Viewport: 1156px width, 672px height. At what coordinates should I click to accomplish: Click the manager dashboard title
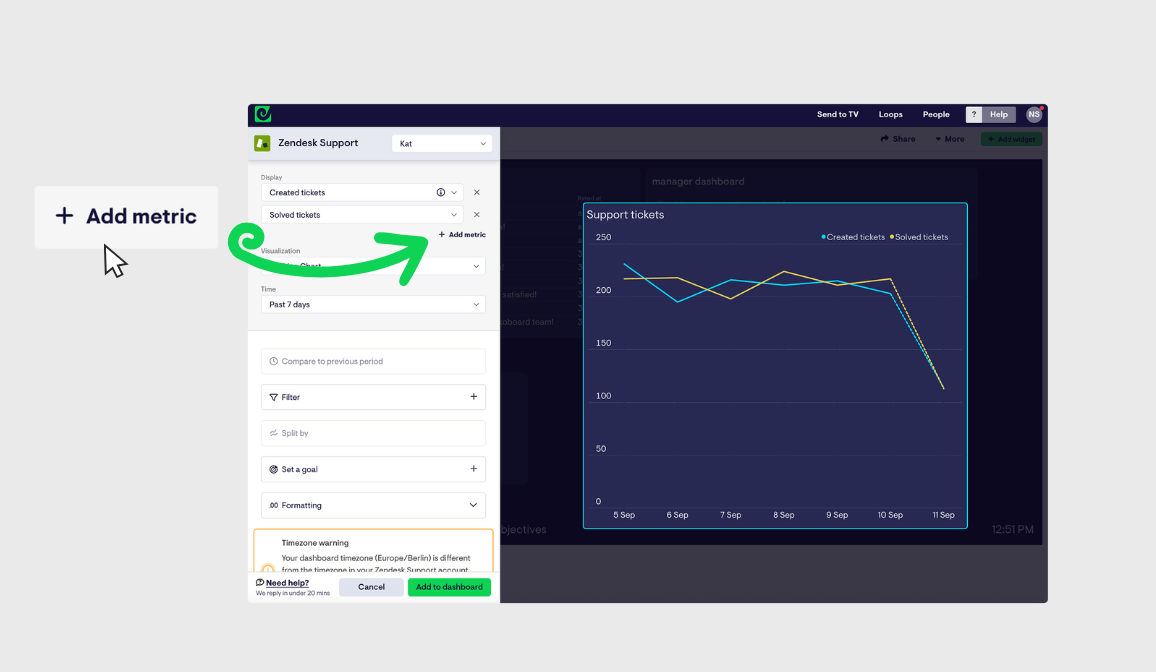[698, 181]
